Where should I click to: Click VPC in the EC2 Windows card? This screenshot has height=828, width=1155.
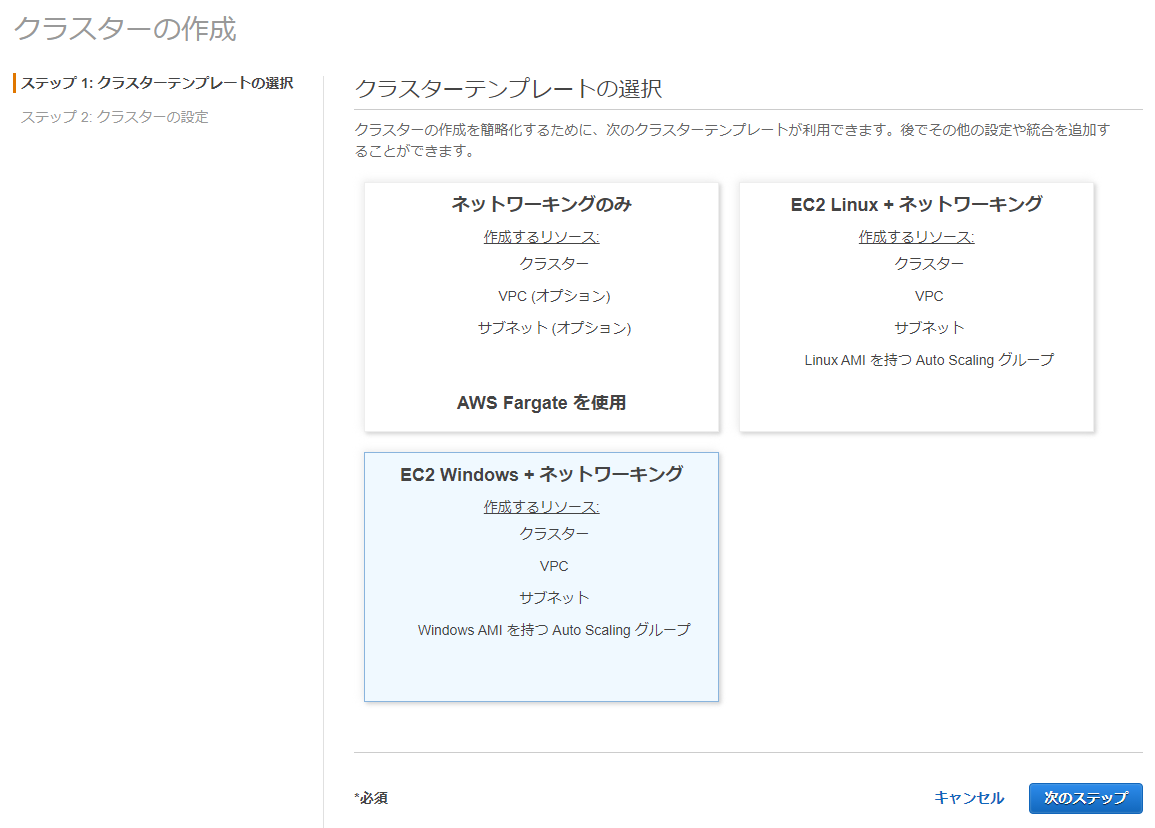554,566
